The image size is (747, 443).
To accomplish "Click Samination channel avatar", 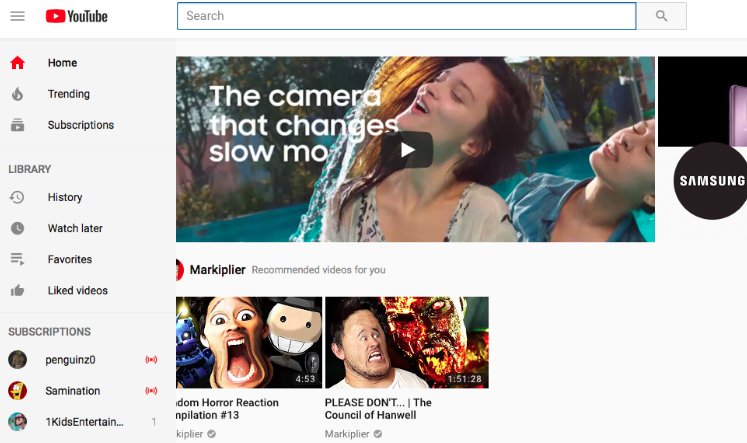I will tap(18, 391).
